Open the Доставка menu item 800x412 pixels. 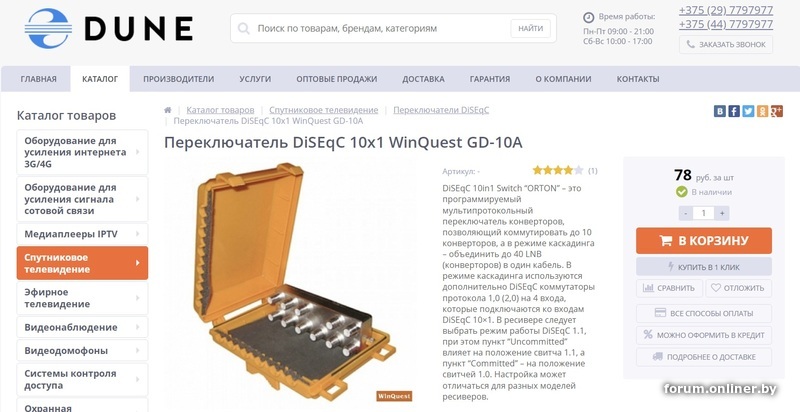(423, 79)
